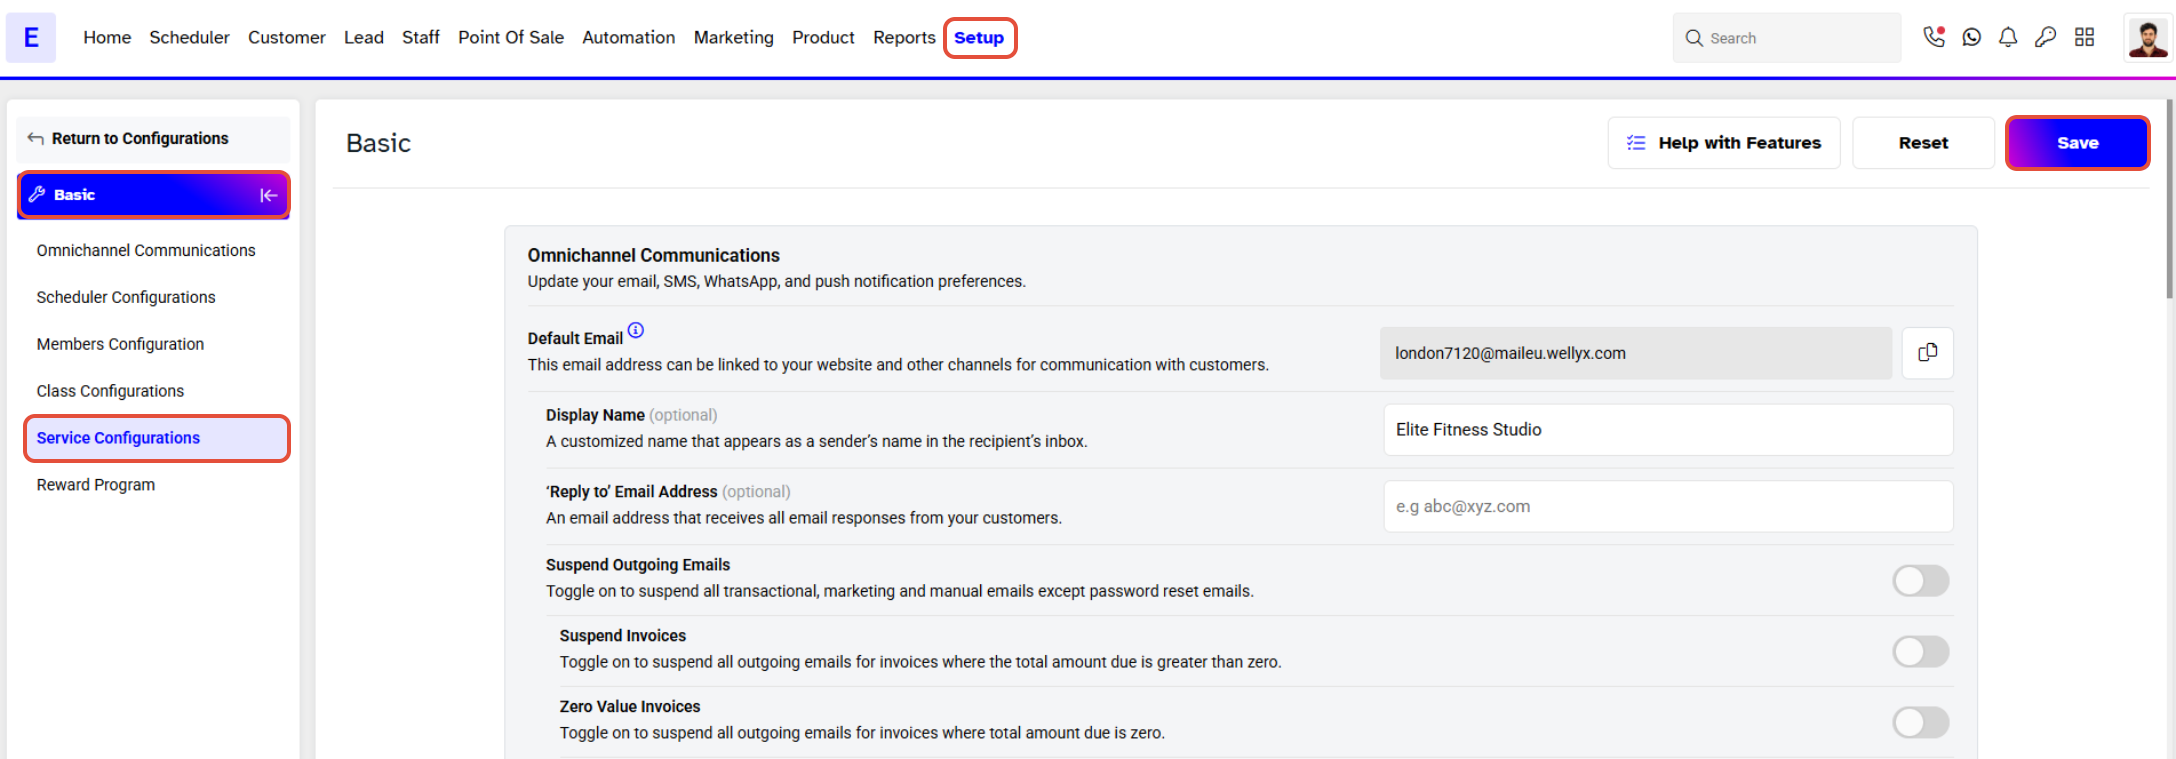Toggle the Suspend Invoices switch

pos(1920,651)
